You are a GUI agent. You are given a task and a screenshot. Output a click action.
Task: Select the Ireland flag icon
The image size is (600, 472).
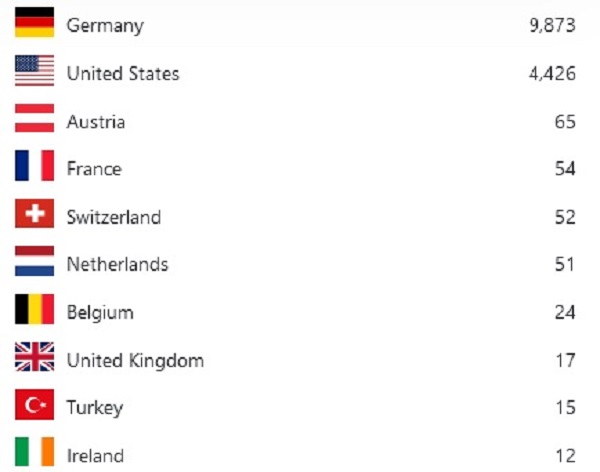34,452
